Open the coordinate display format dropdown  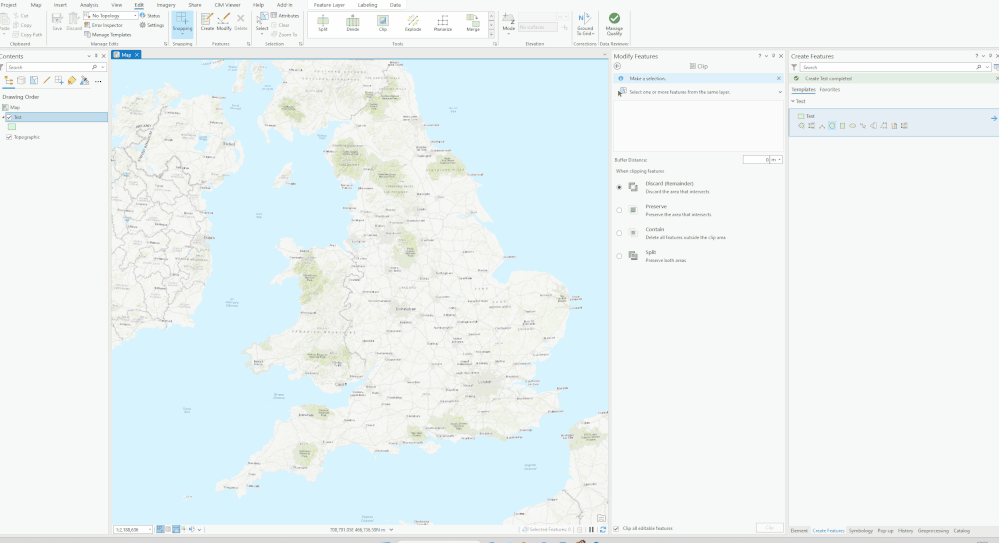click(x=391, y=530)
